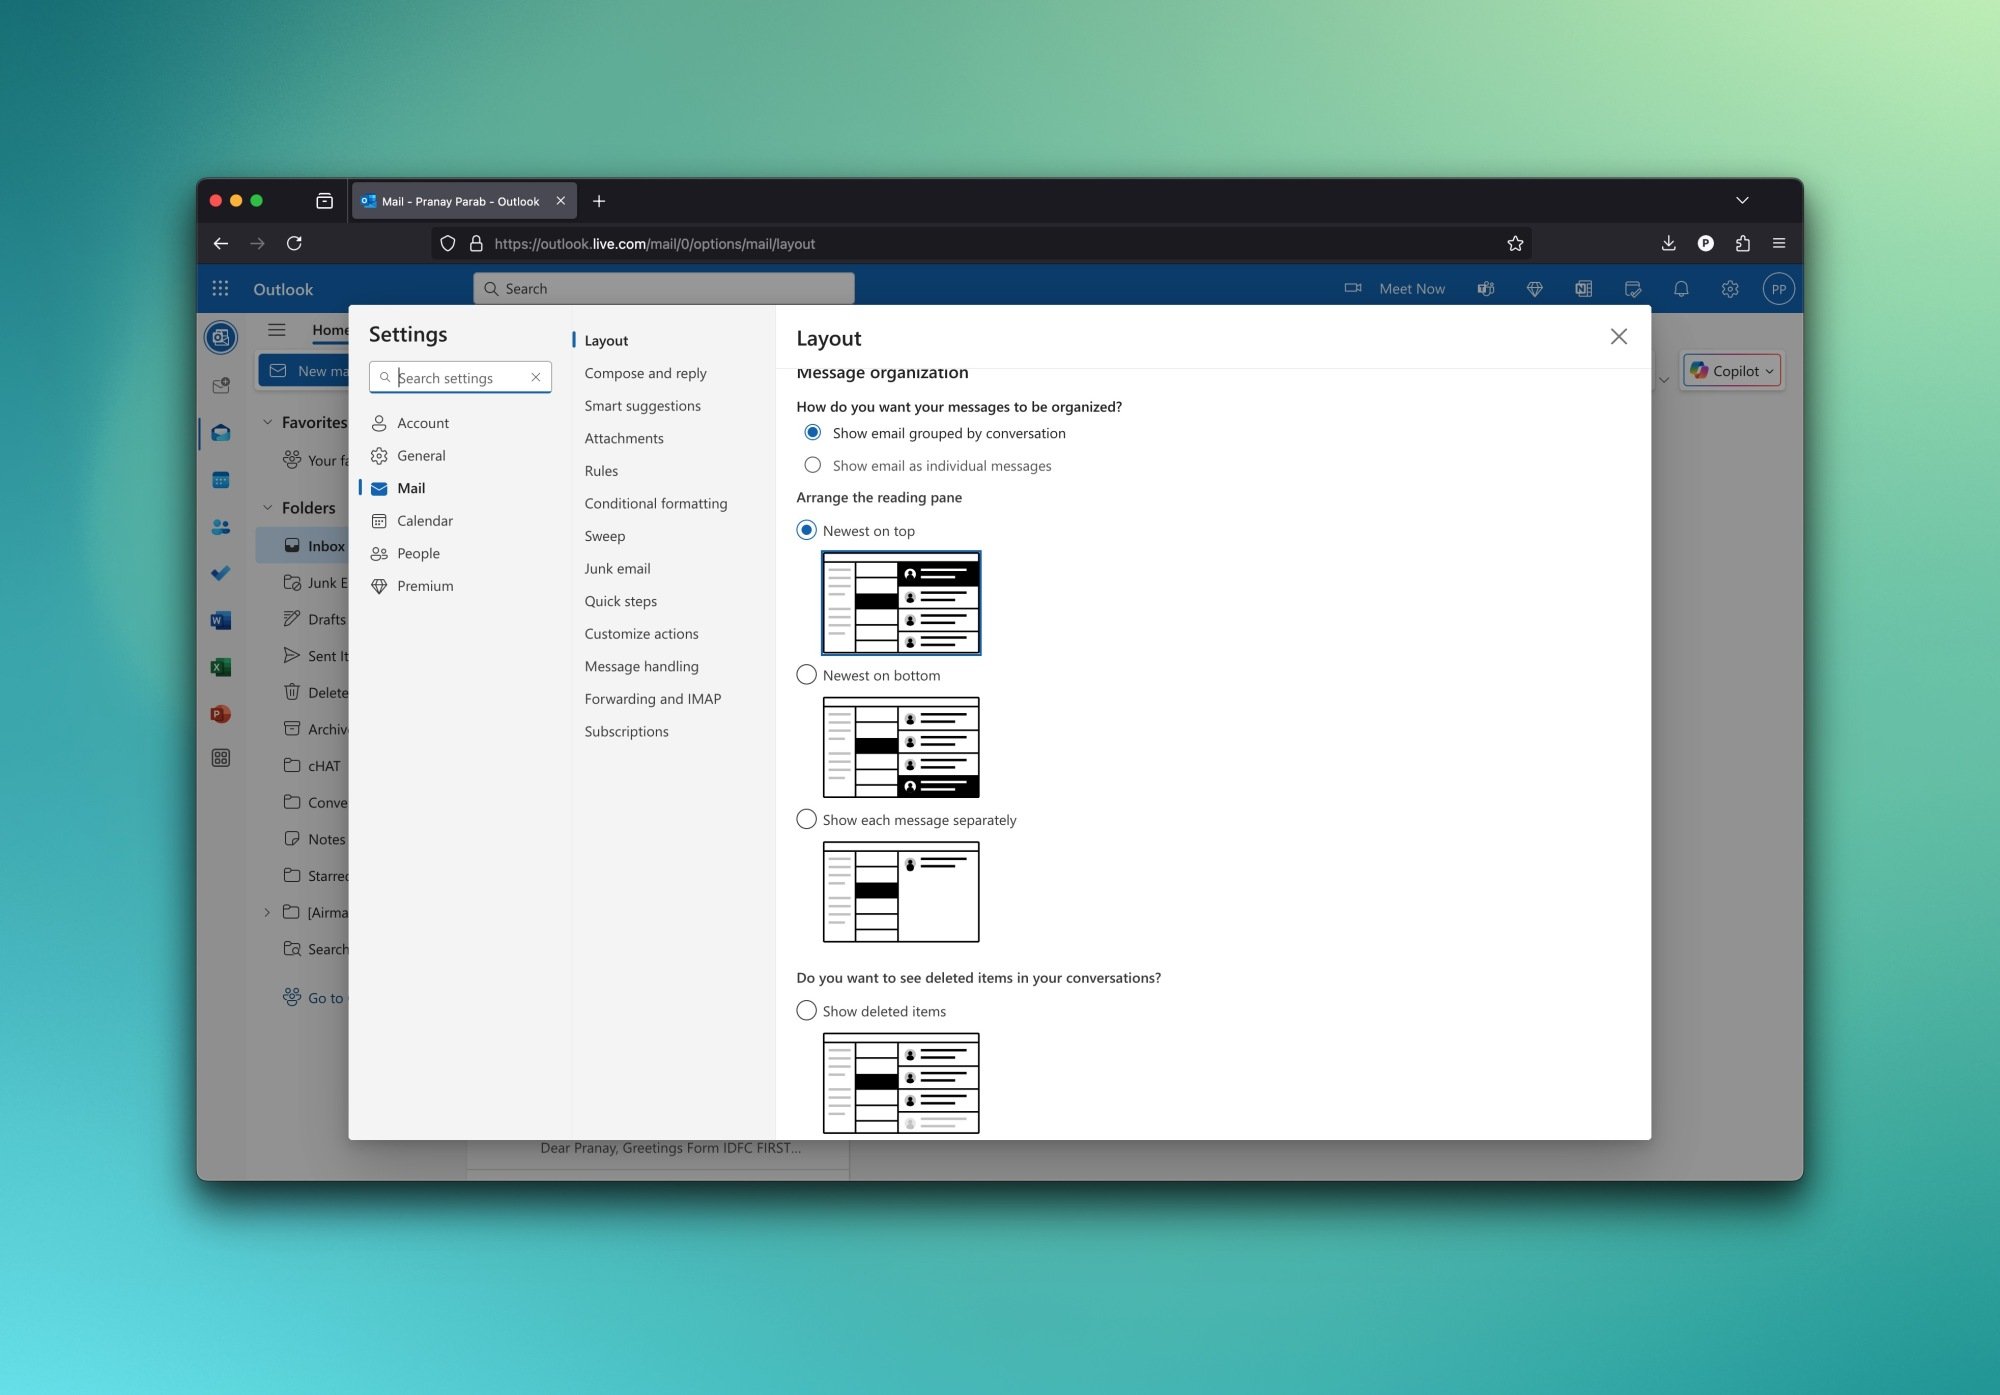Go back to previous page
The image size is (2000, 1395).
coord(221,243)
